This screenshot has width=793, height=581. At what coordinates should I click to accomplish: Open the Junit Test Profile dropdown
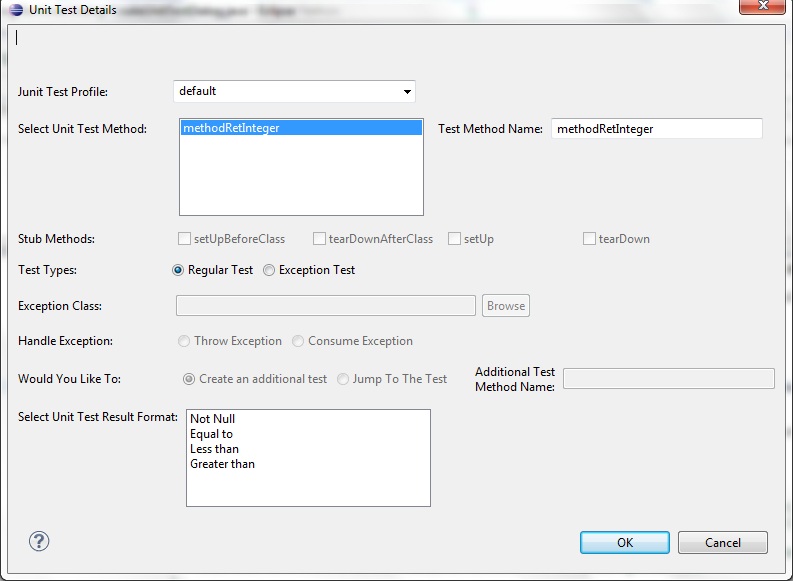coord(294,92)
